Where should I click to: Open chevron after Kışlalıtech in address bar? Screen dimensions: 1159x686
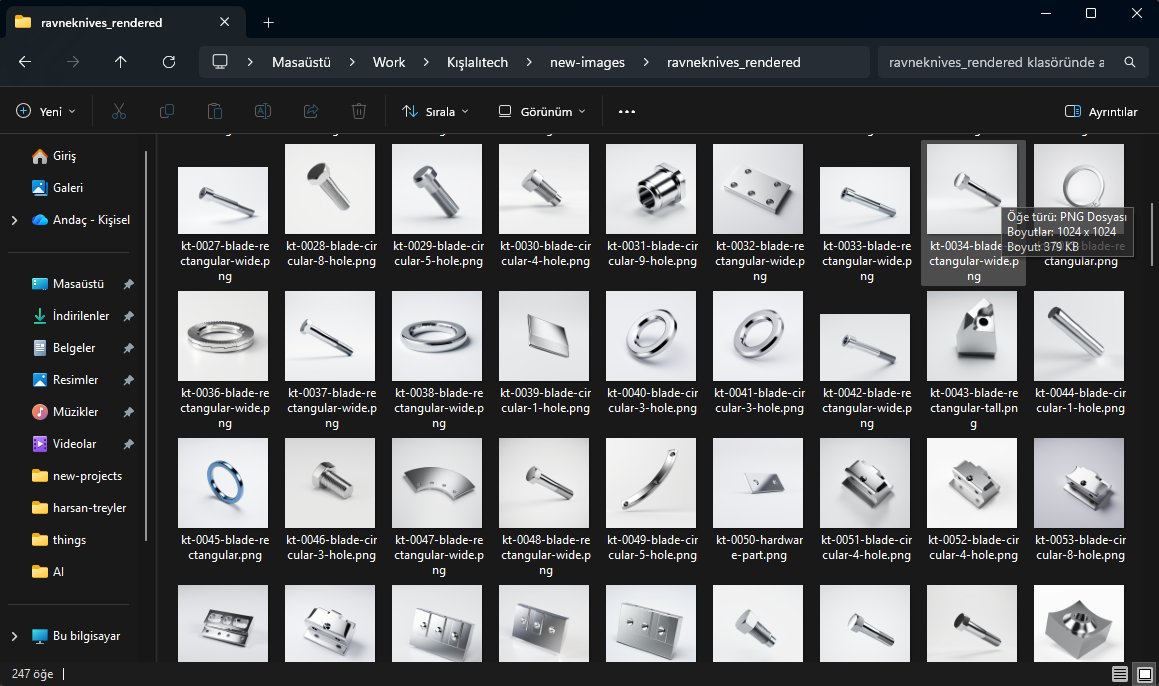click(x=528, y=62)
